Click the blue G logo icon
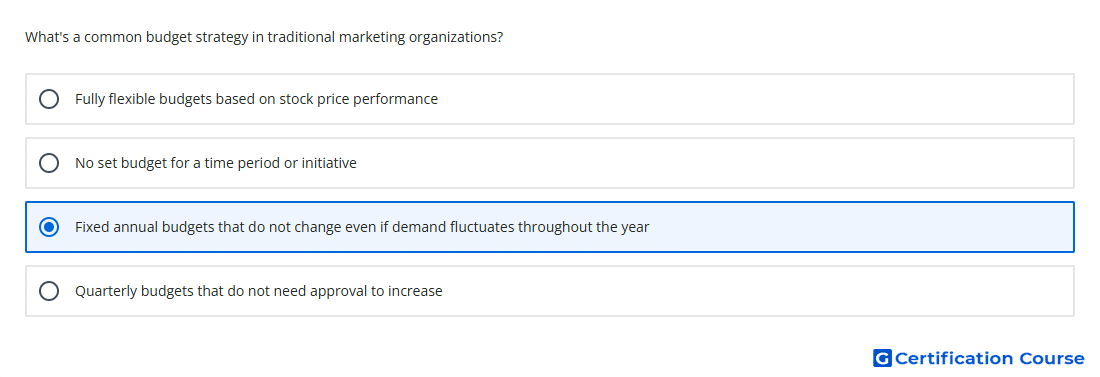The width and height of the screenshot is (1100, 377). 882,358
